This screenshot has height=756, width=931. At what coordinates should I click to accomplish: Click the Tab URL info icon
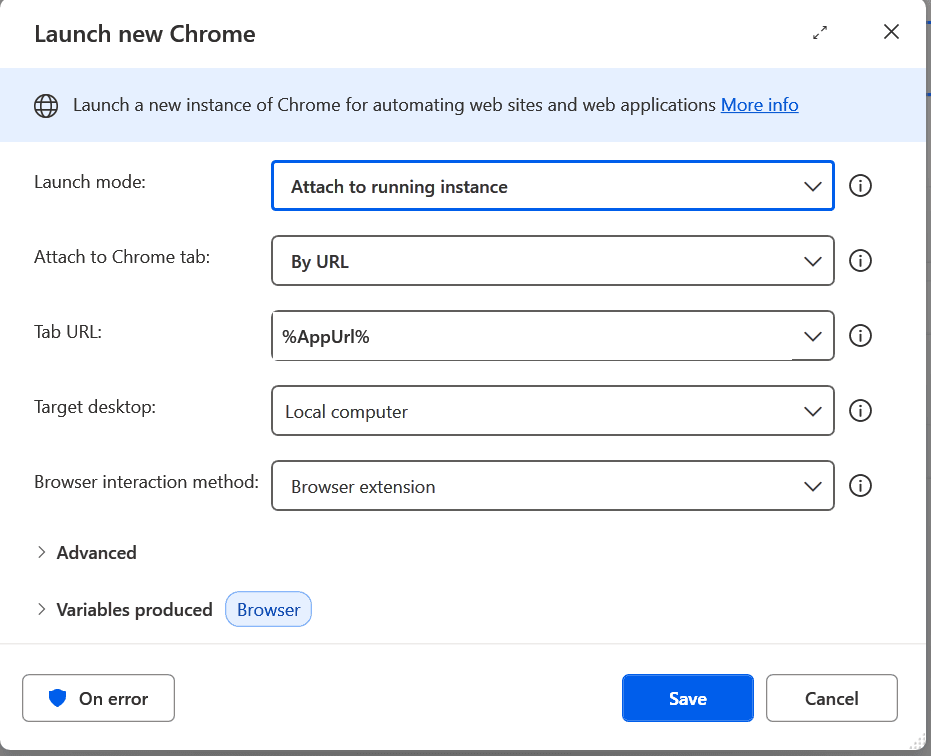(x=860, y=336)
